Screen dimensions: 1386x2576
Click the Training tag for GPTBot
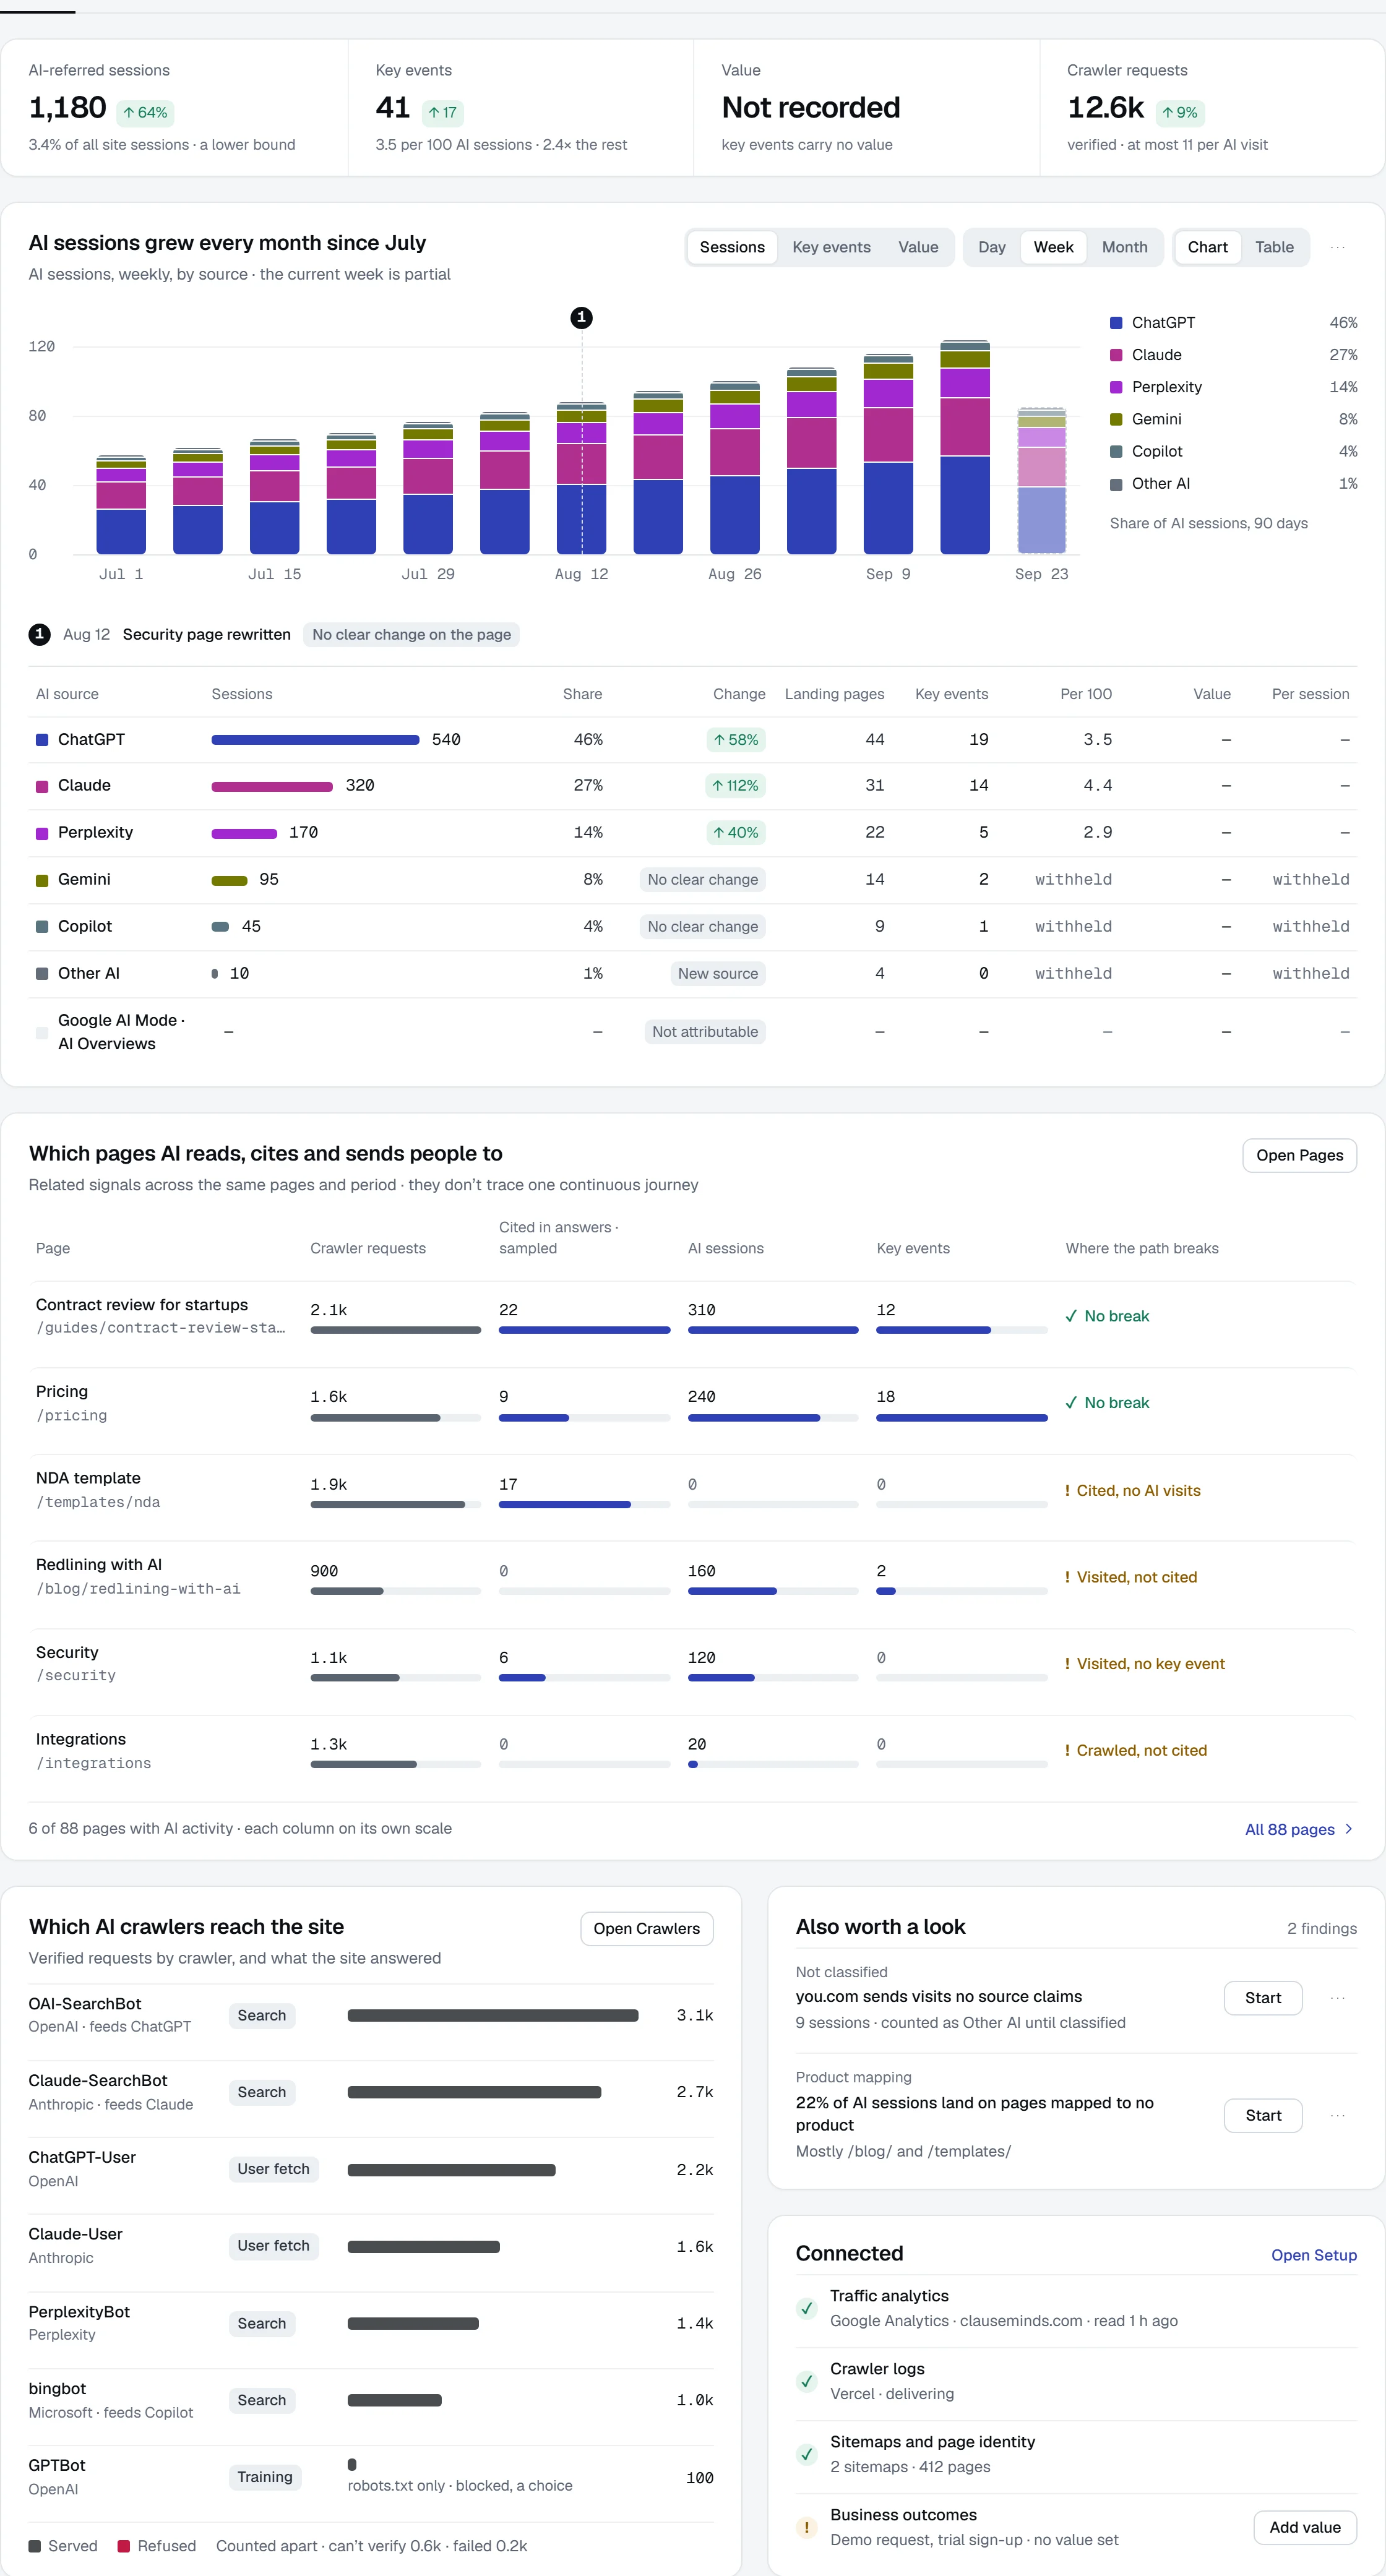[x=264, y=2476]
